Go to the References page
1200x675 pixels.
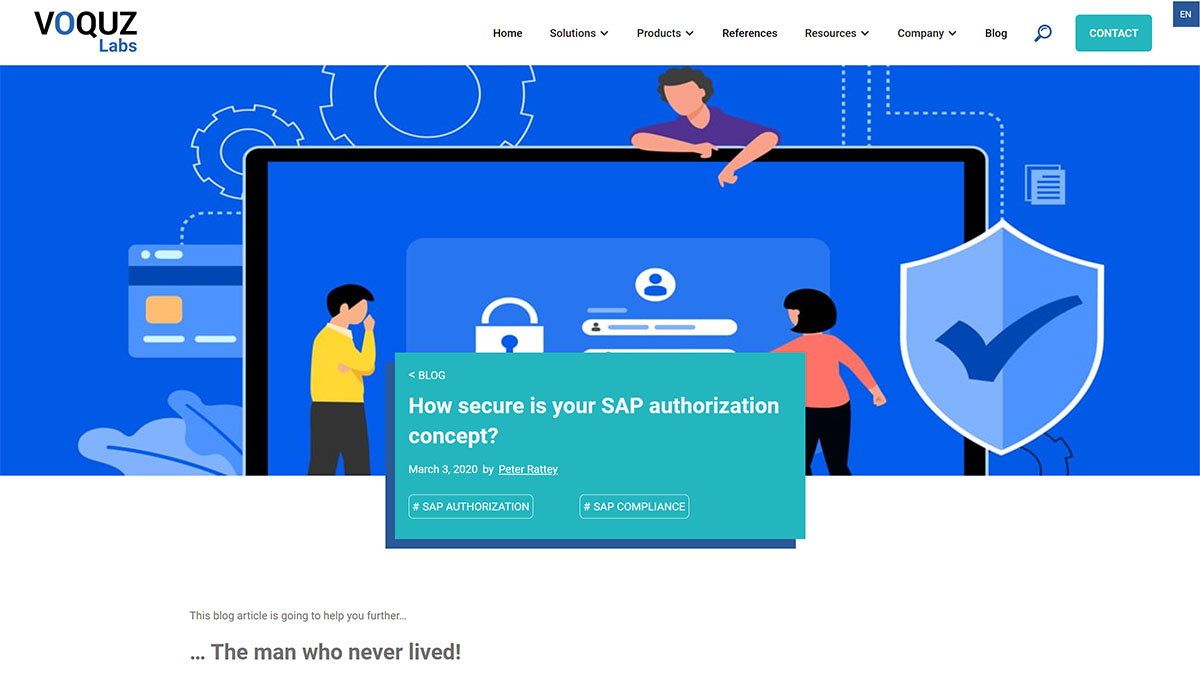coord(749,33)
